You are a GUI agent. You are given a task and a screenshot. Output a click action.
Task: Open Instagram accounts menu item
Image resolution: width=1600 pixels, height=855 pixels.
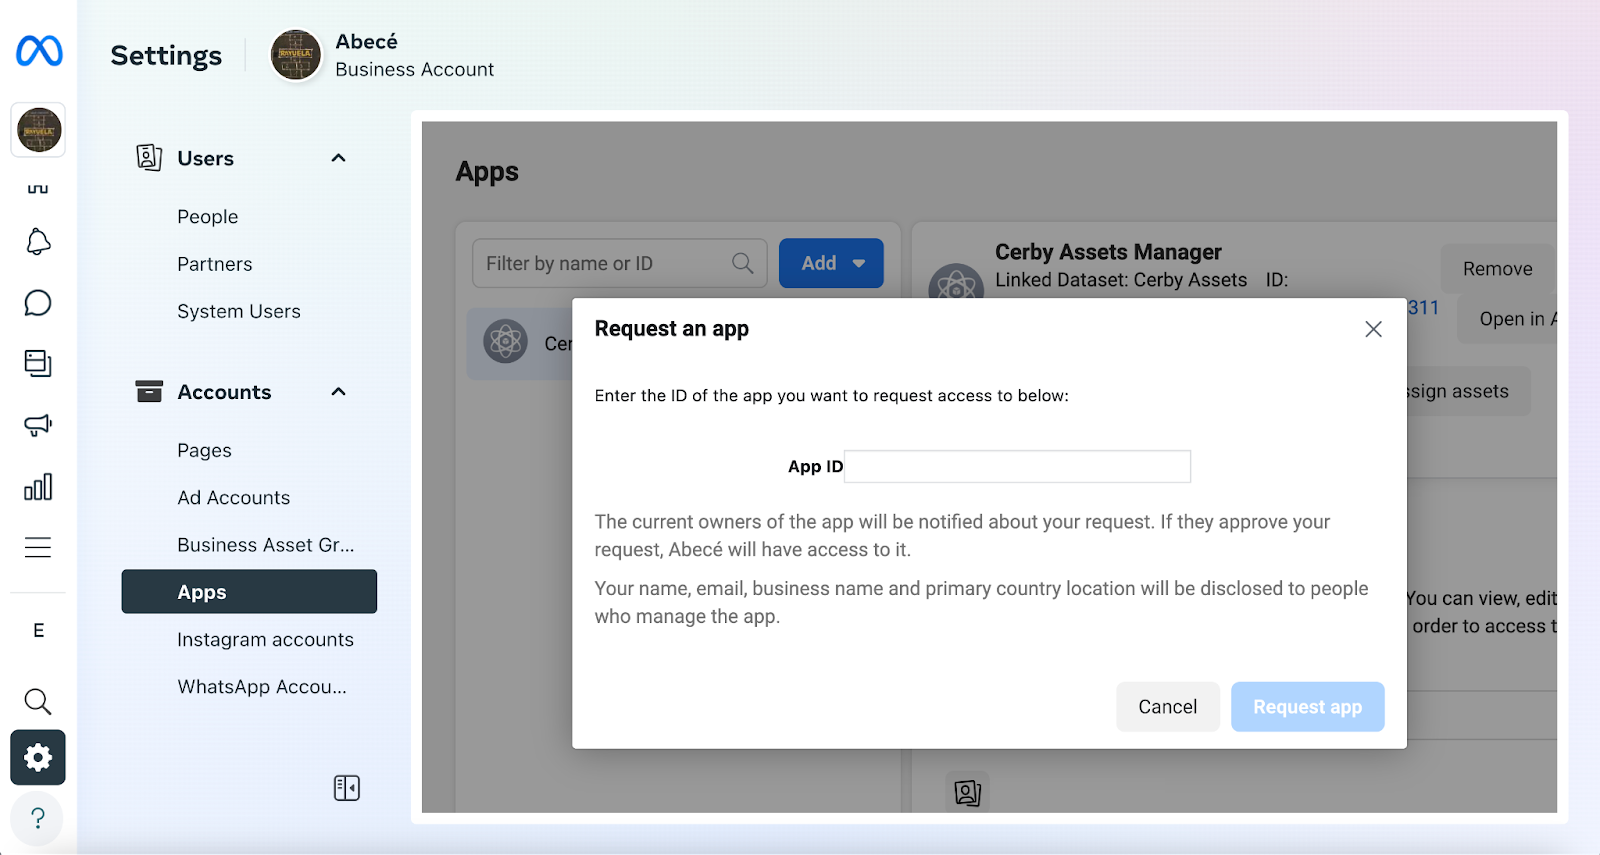[265, 639]
